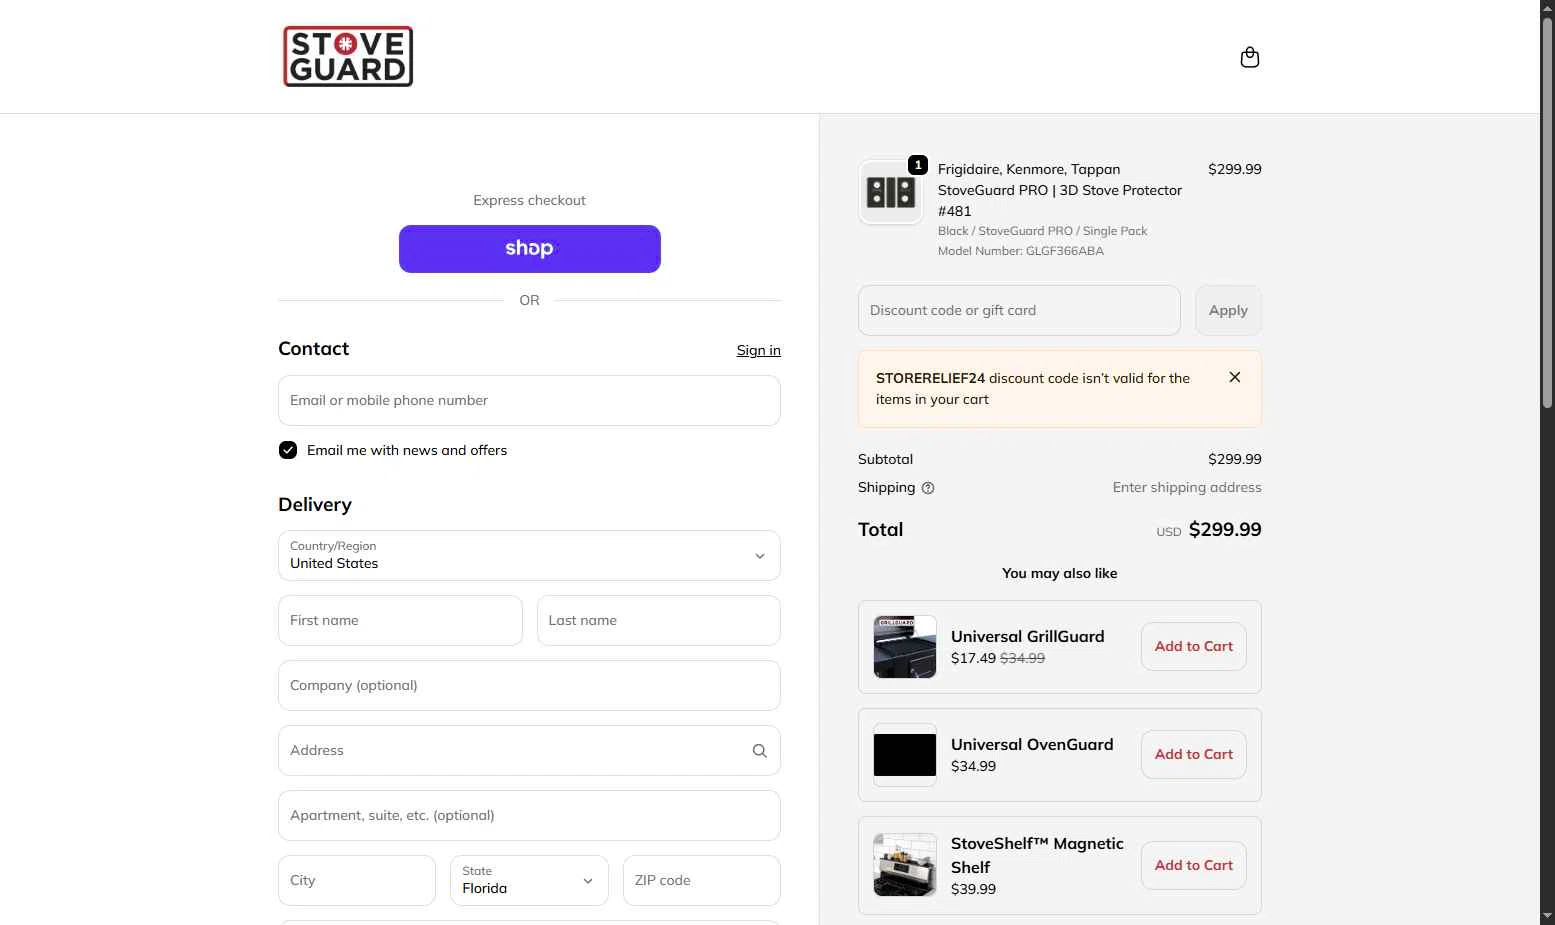The image size is (1555, 925).
Task: Open the shopping bag cart icon
Action: tap(1249, 57)
